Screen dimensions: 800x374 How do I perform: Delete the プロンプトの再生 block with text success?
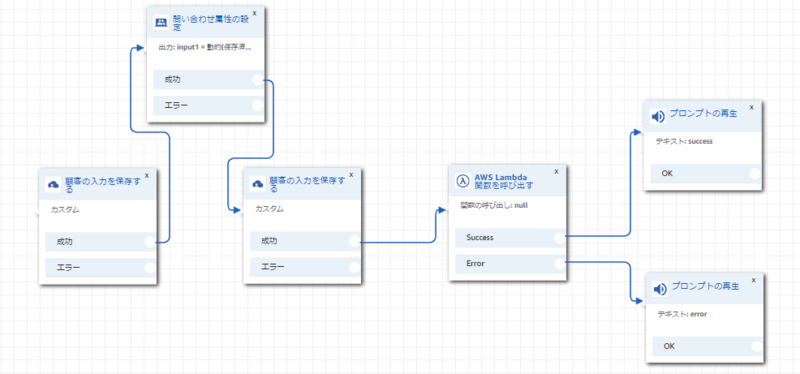pos(752,107)
